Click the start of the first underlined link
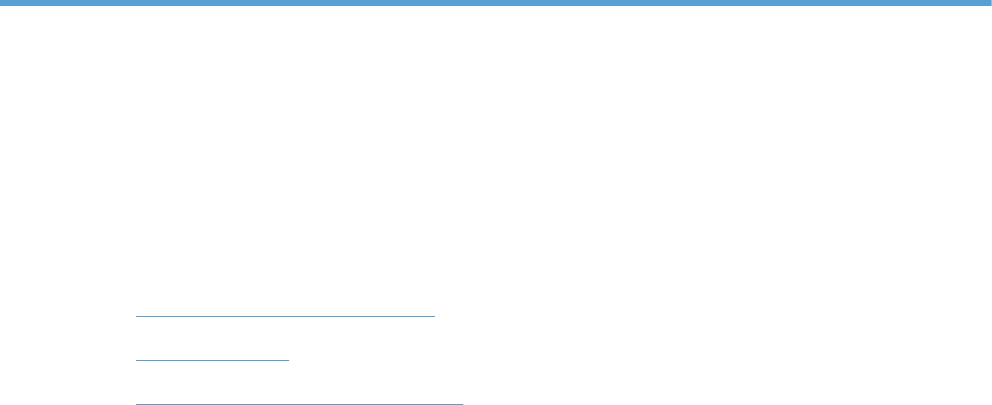Viewport: 992px width, 405px height. (137, 316)
